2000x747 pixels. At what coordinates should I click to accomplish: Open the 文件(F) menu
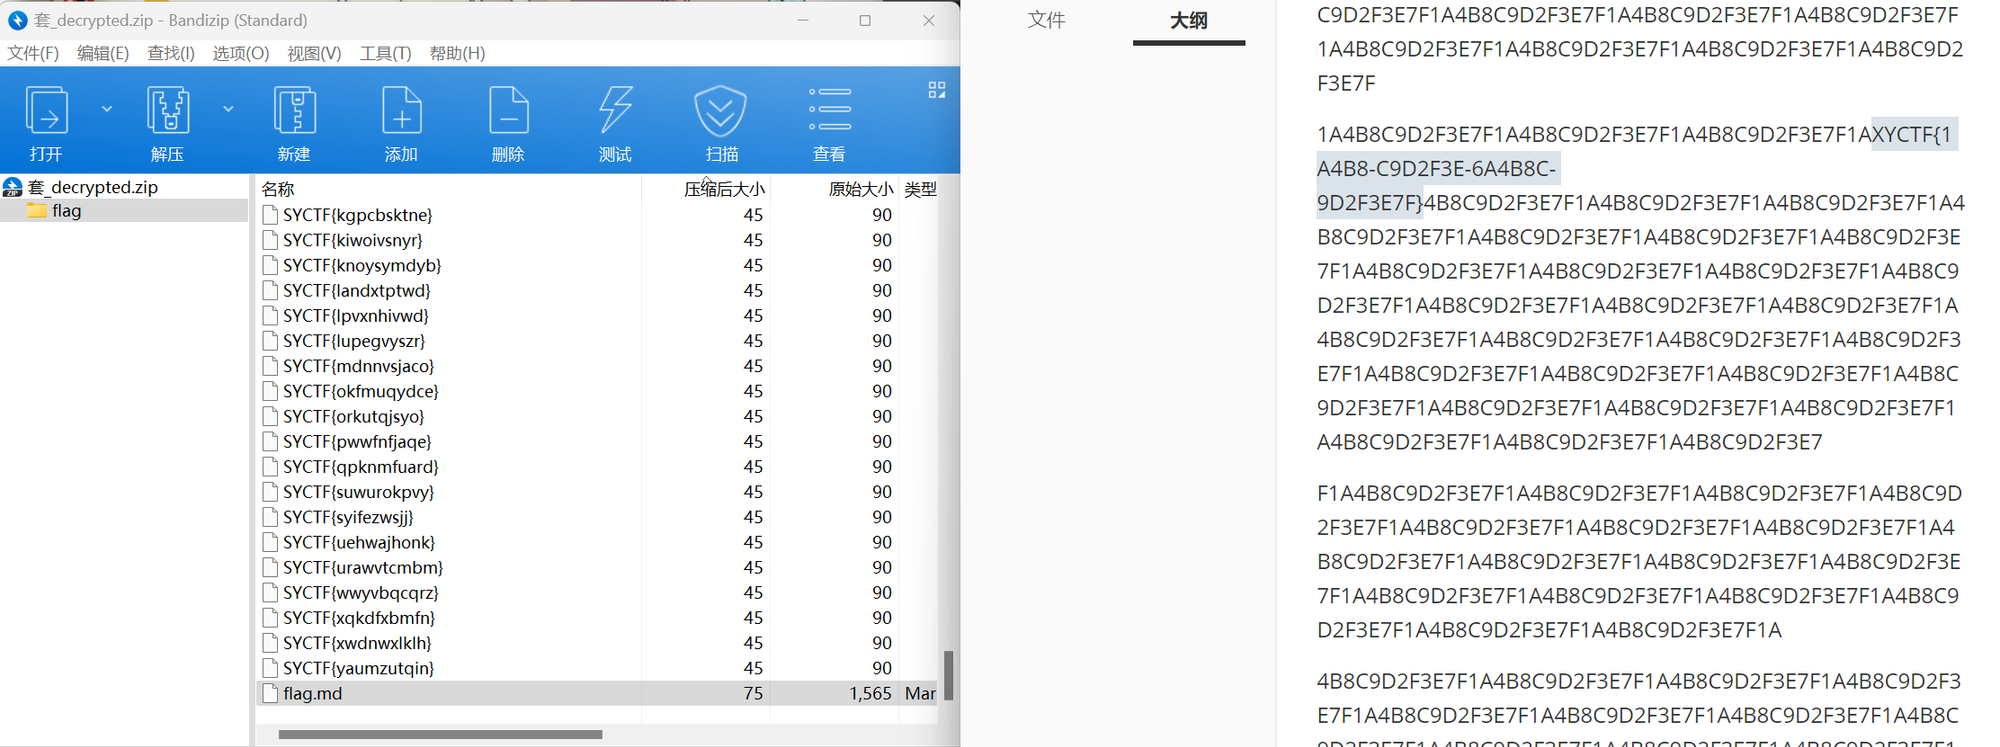[x=33, y=53]
